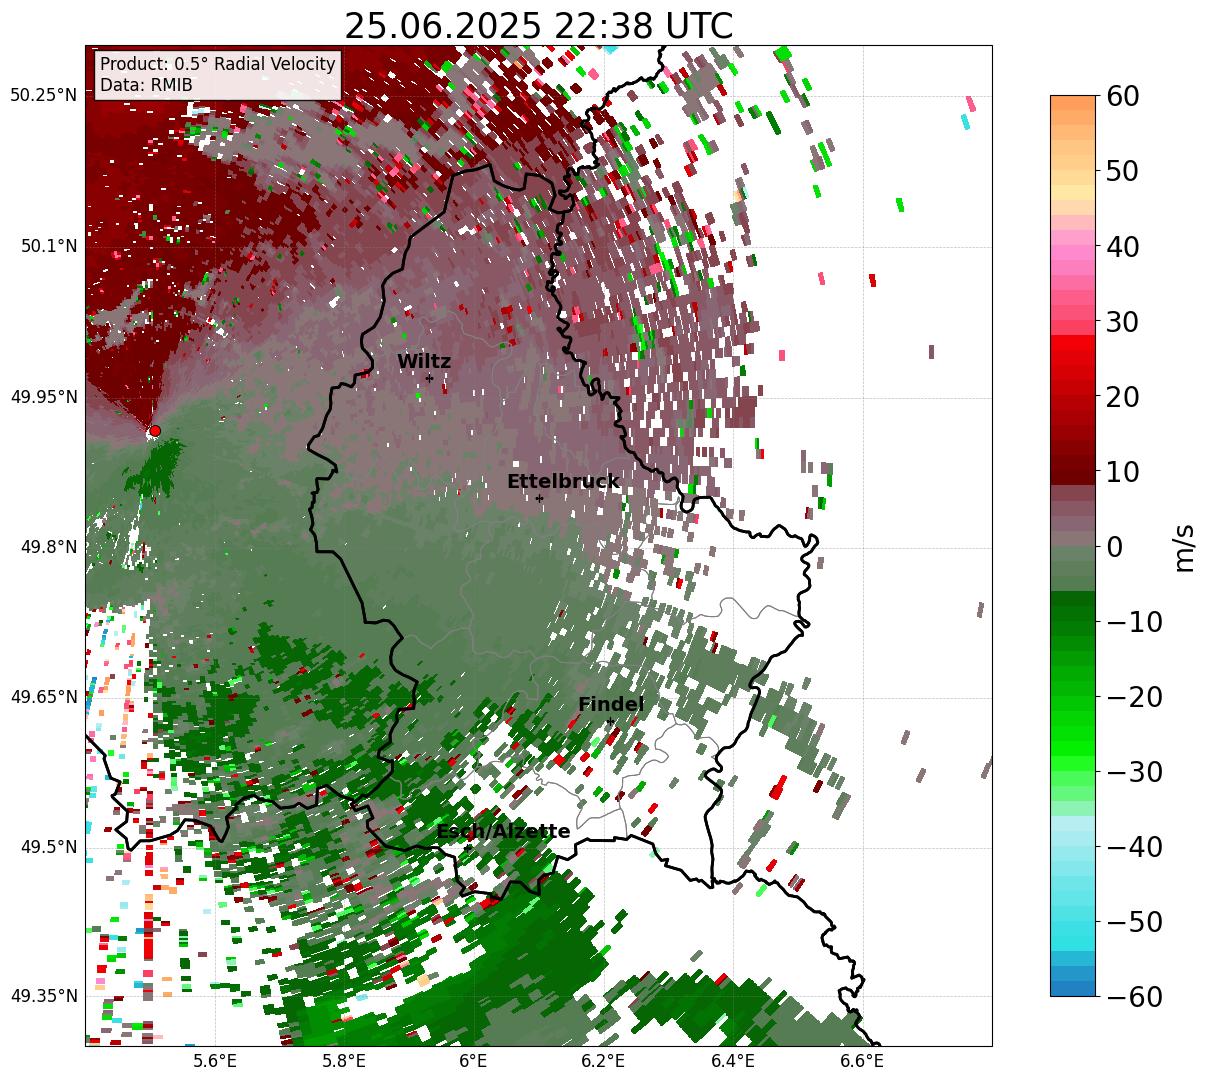Select the Ettelbruck city label
1207x1081 pixels.
[563, 482]
